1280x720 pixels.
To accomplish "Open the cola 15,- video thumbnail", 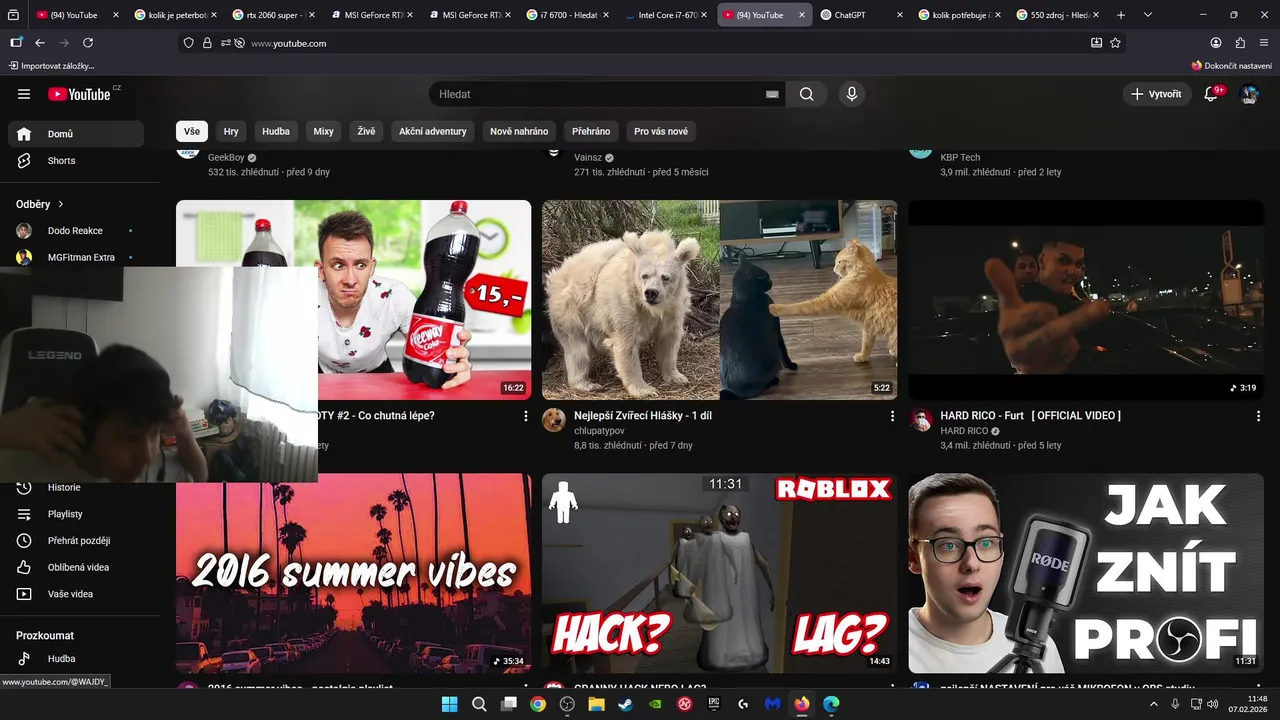I will (425, 300).
